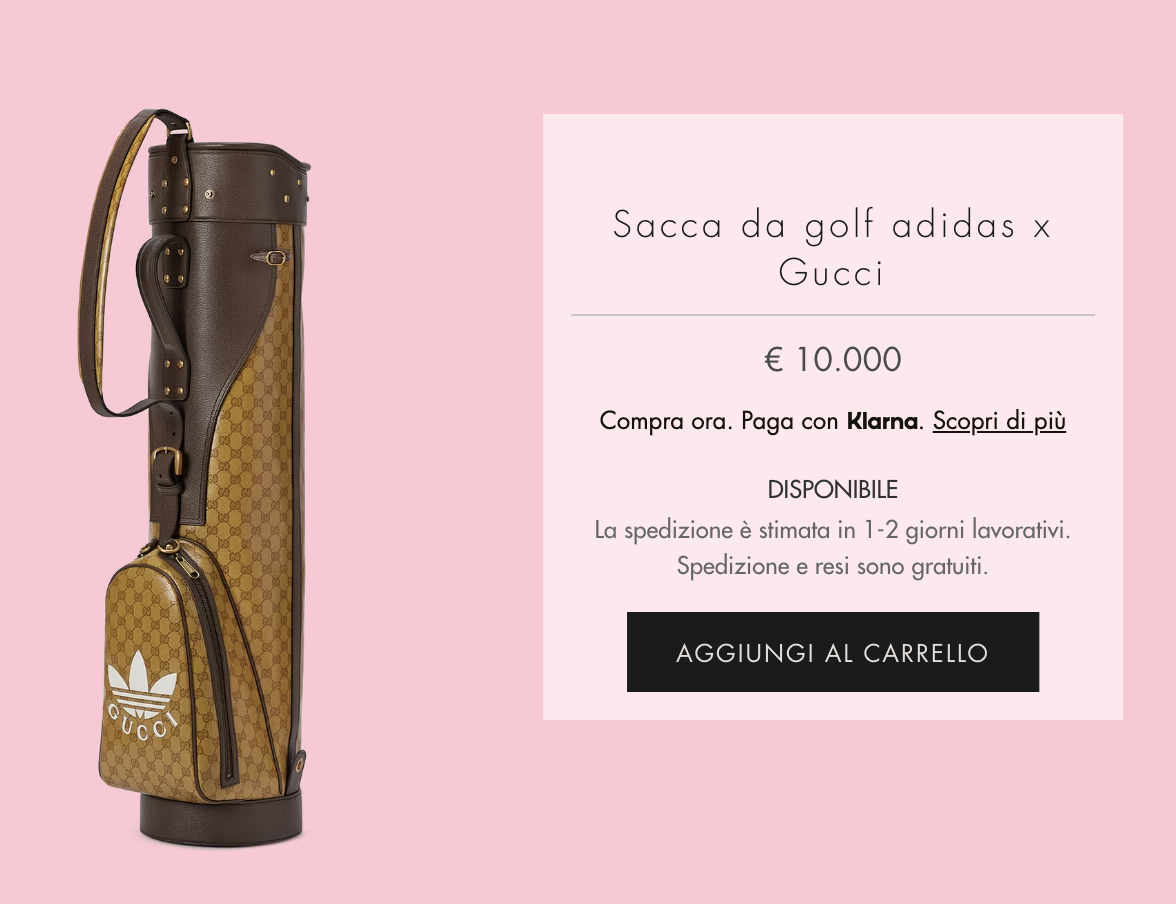Click the AGGIUNGI AL CARRELLO button
1176x904 pixels.
[x=832, y=652]
